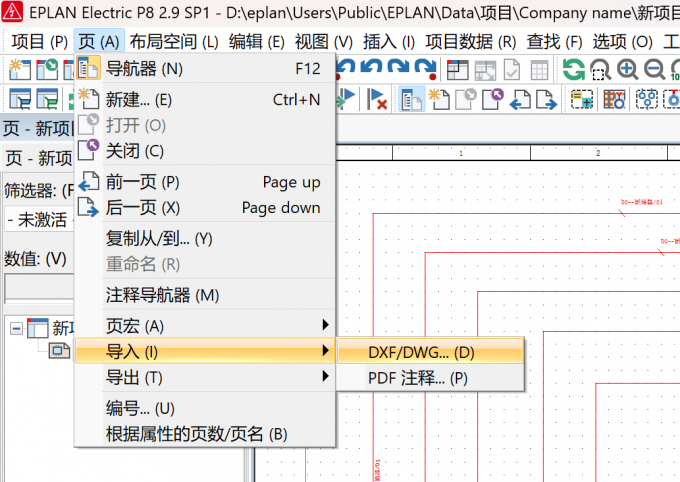This screenshot has height=482, width=680.
Task: Click the graphical editor layout toolbar icon
Action: [458, 69]
